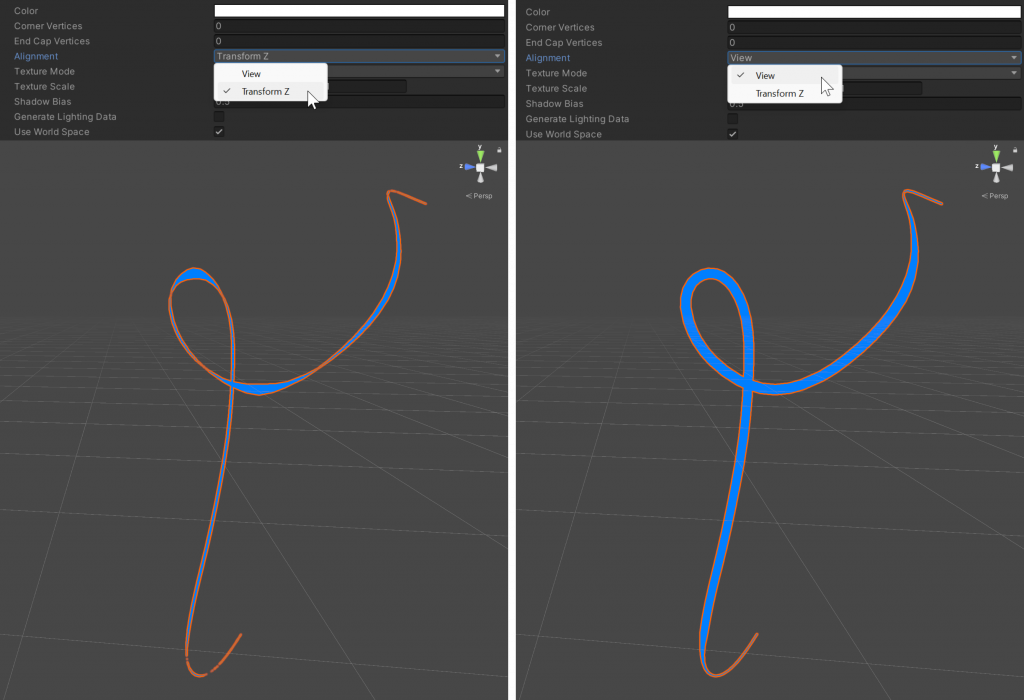The height and width of the screenshot is (700, 1024).
Task: Click Persp below the left scene gizmo
Action: tap(478, 196)
